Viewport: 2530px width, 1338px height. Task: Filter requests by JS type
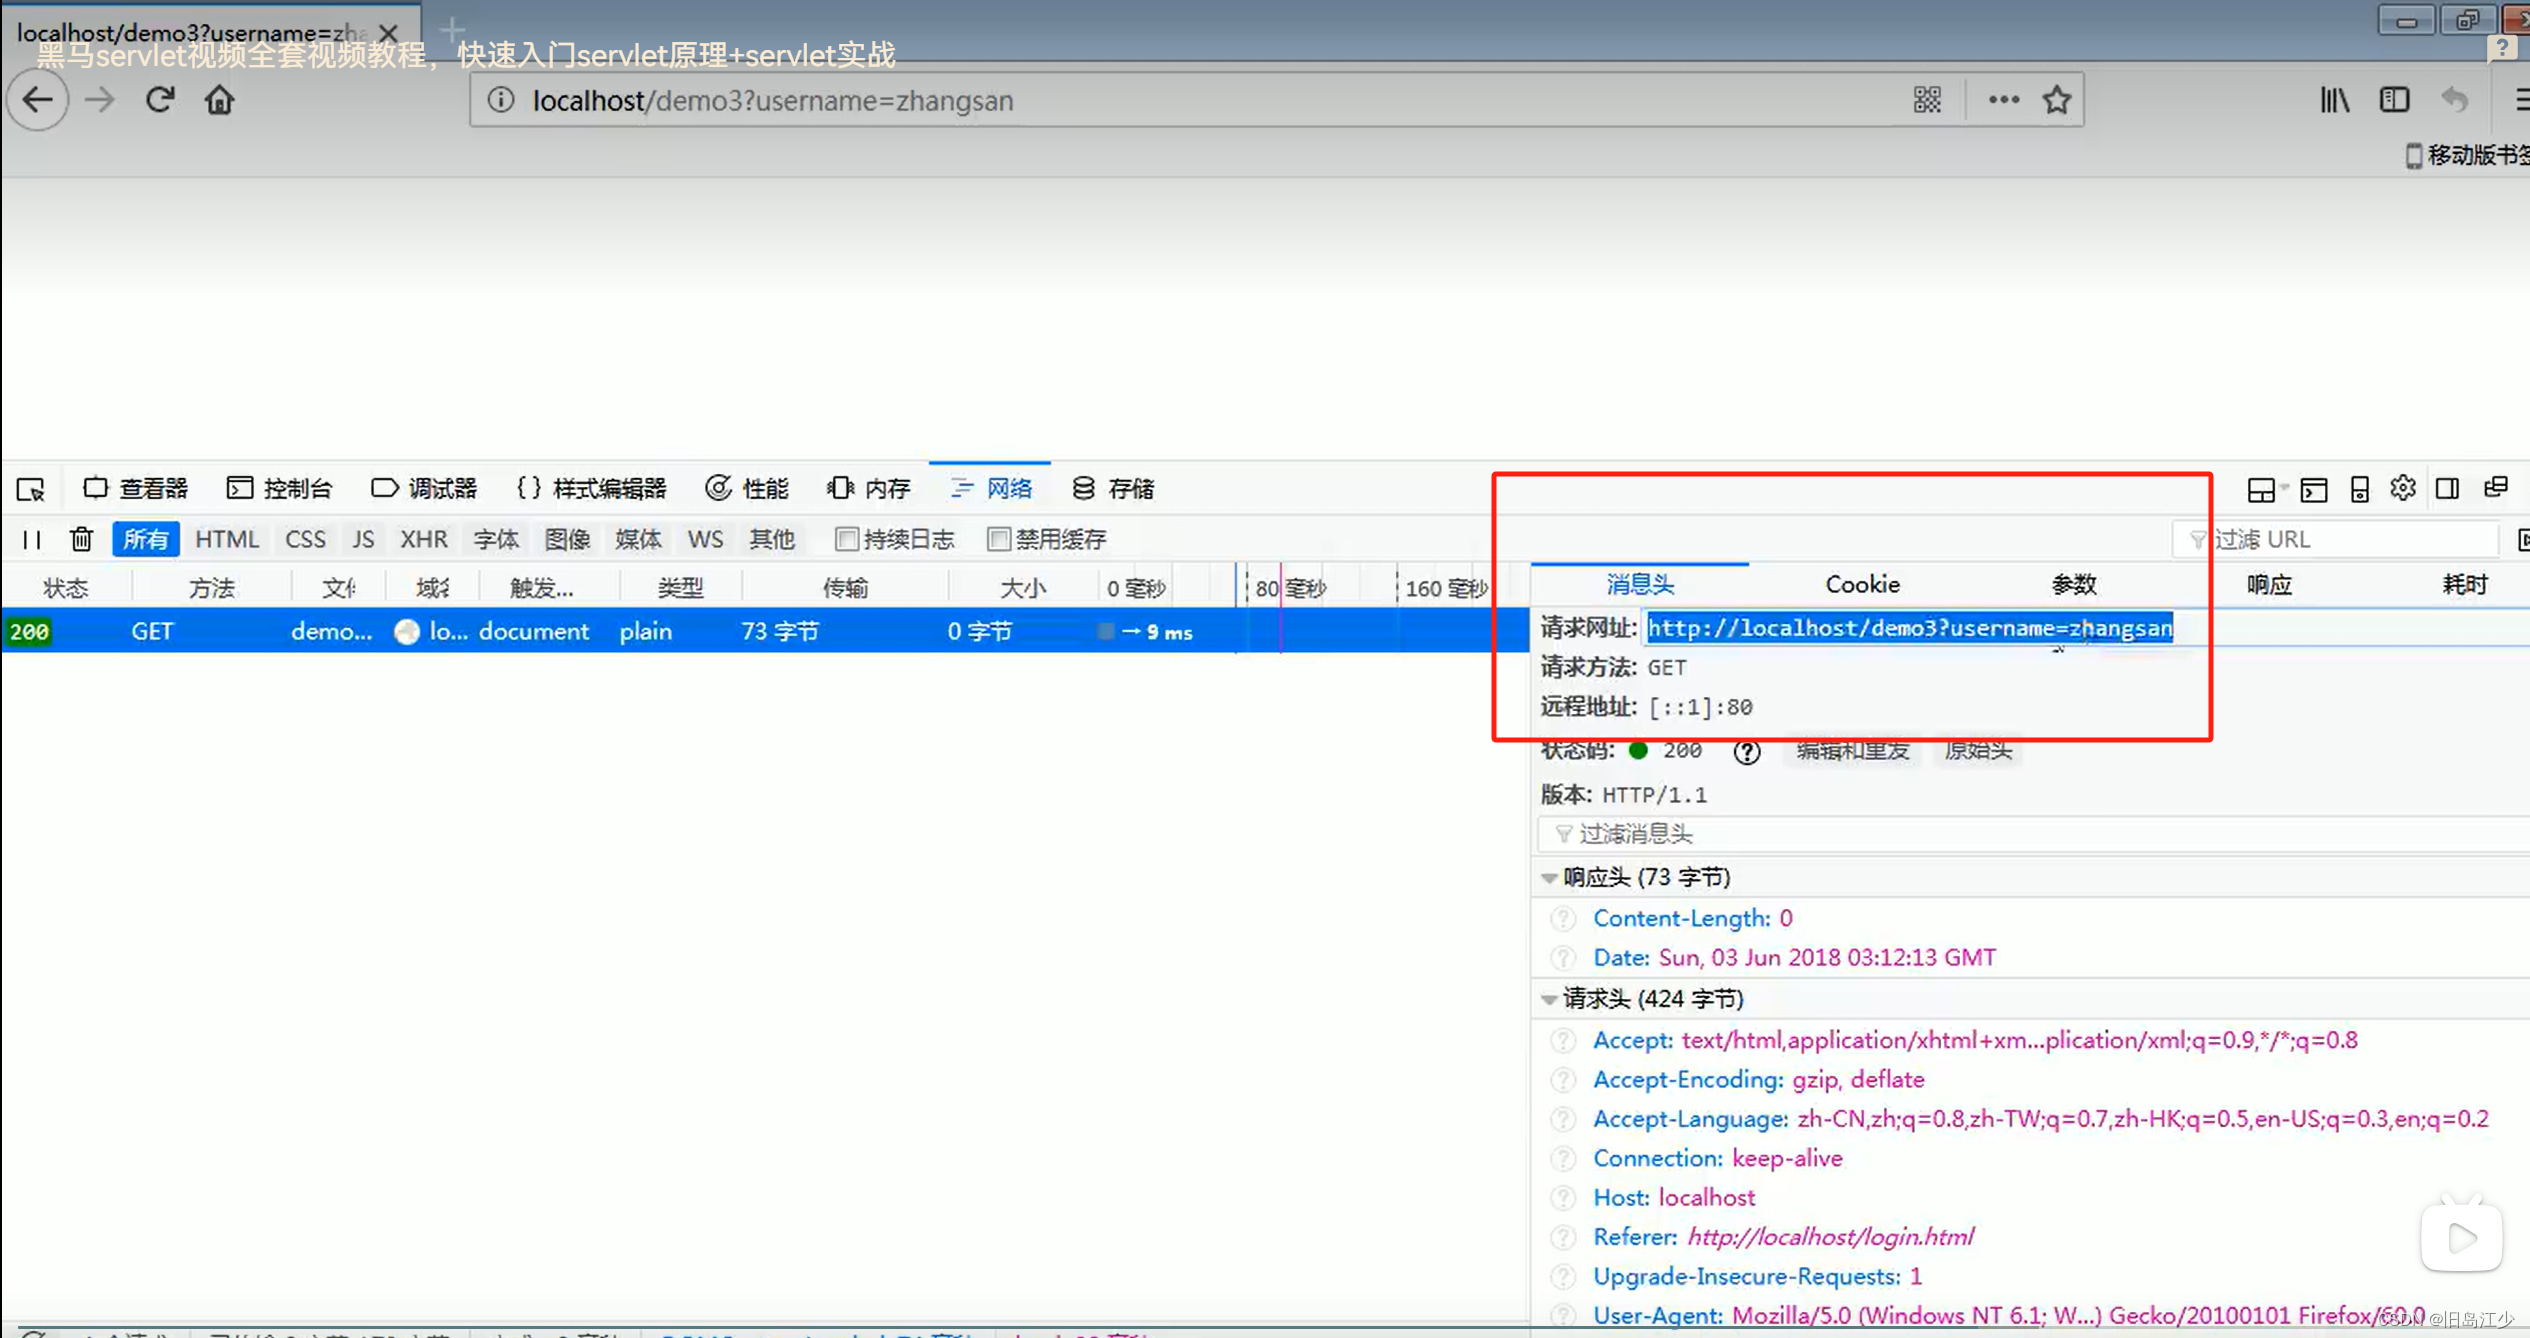tap(363, 539)
